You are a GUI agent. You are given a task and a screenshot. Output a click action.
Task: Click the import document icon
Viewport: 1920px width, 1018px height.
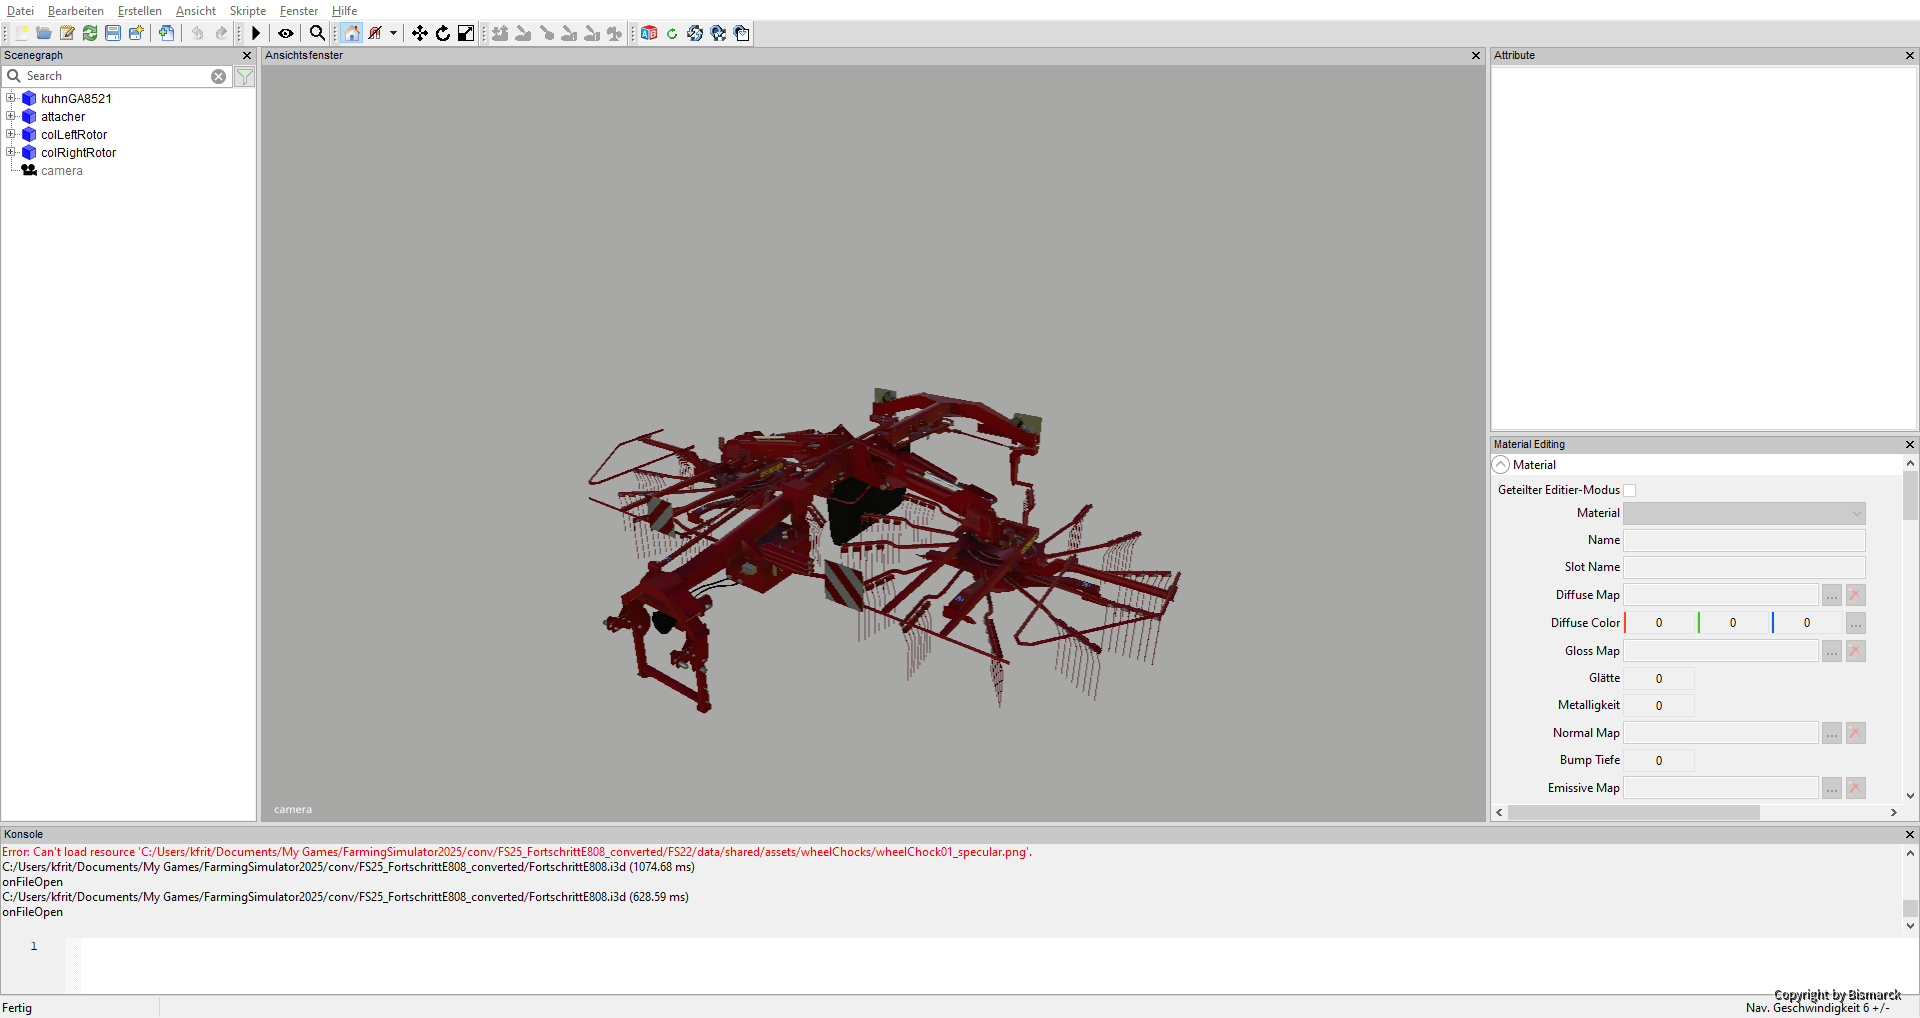tap(166, 33)
